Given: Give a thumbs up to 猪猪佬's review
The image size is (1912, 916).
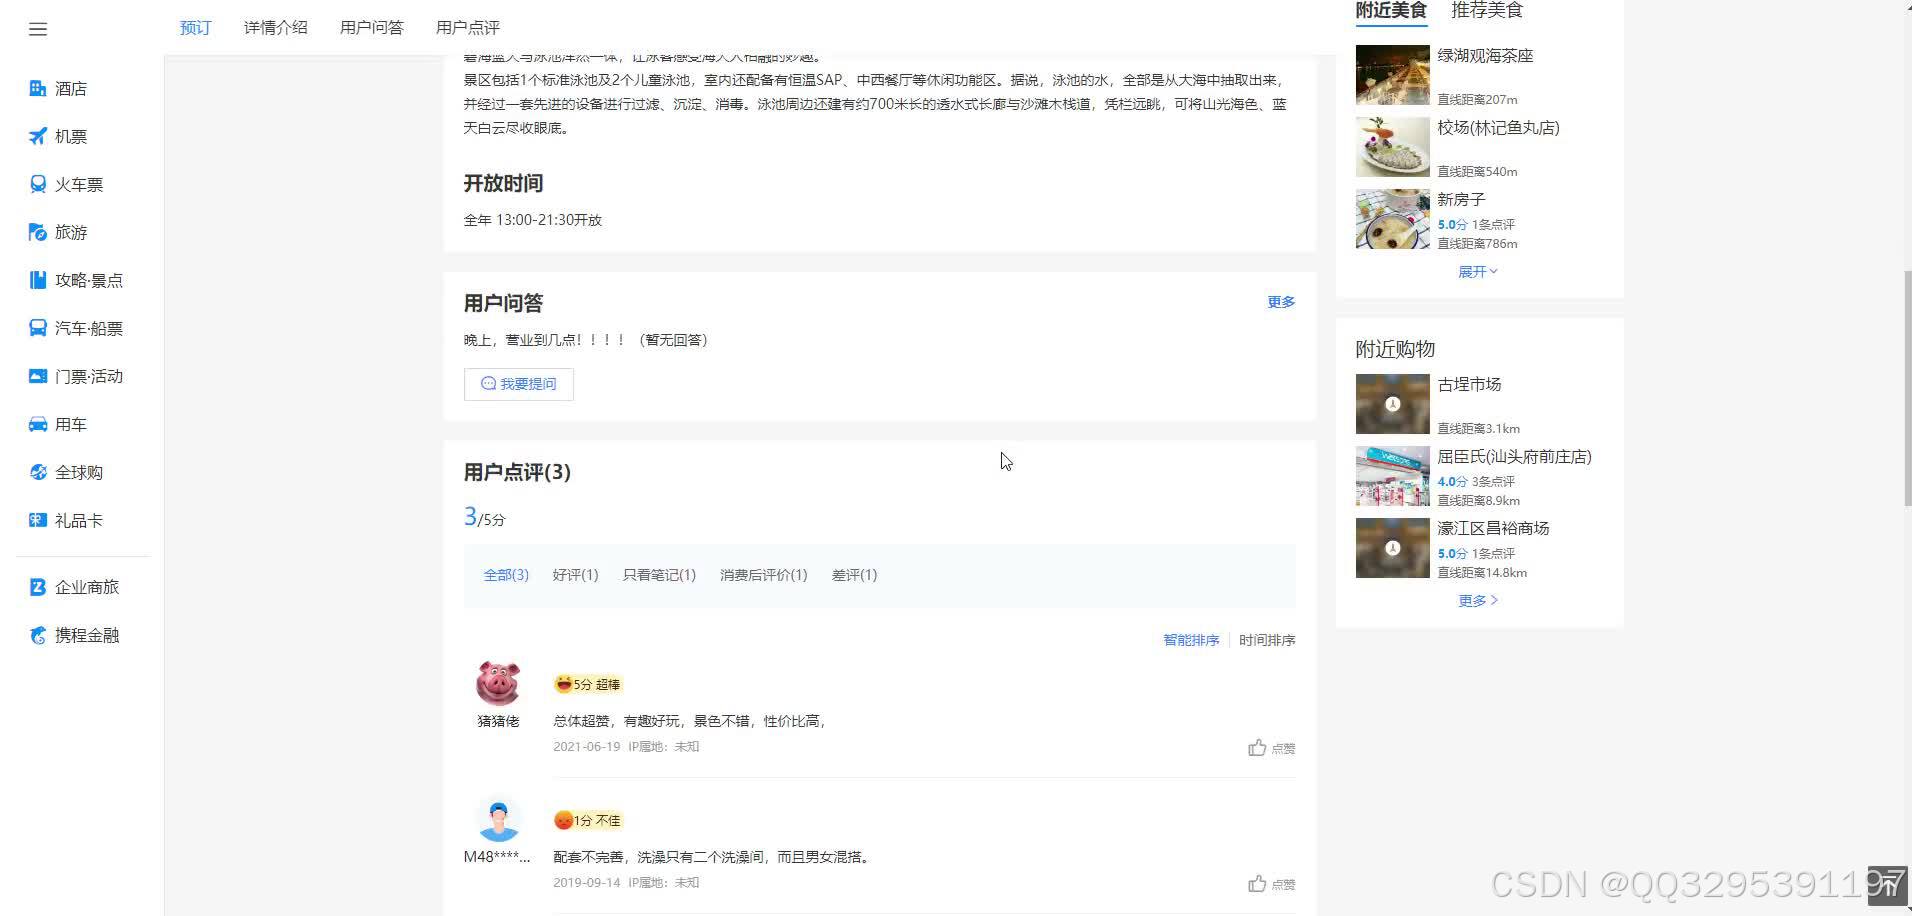Looking at the screenshot, I should pos(1271,747).
